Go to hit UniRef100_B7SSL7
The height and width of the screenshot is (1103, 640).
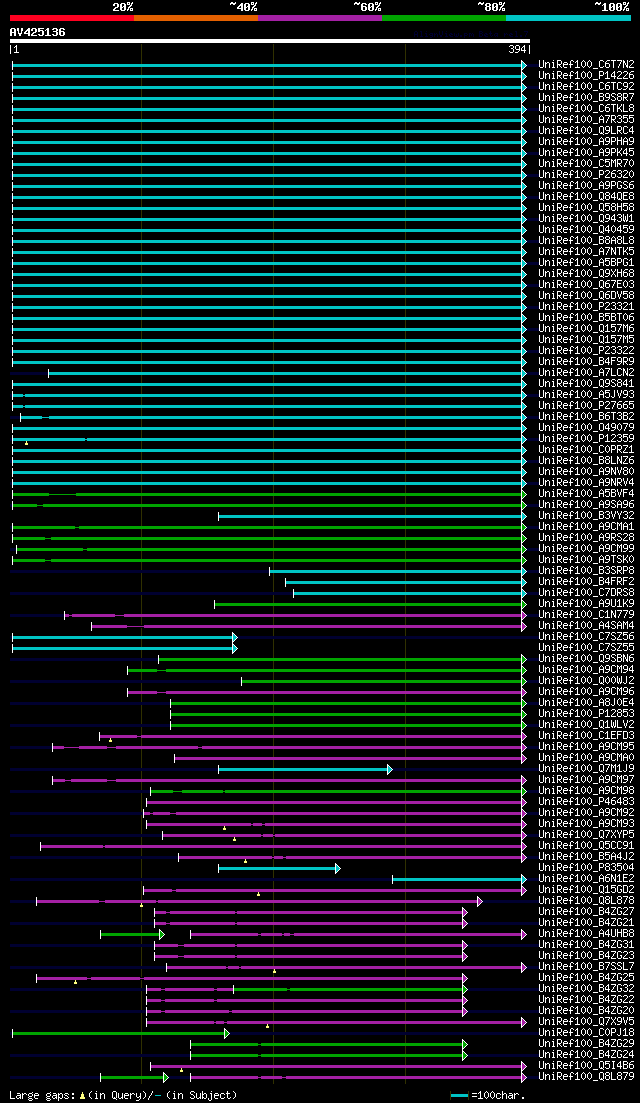tap(586, 967)
